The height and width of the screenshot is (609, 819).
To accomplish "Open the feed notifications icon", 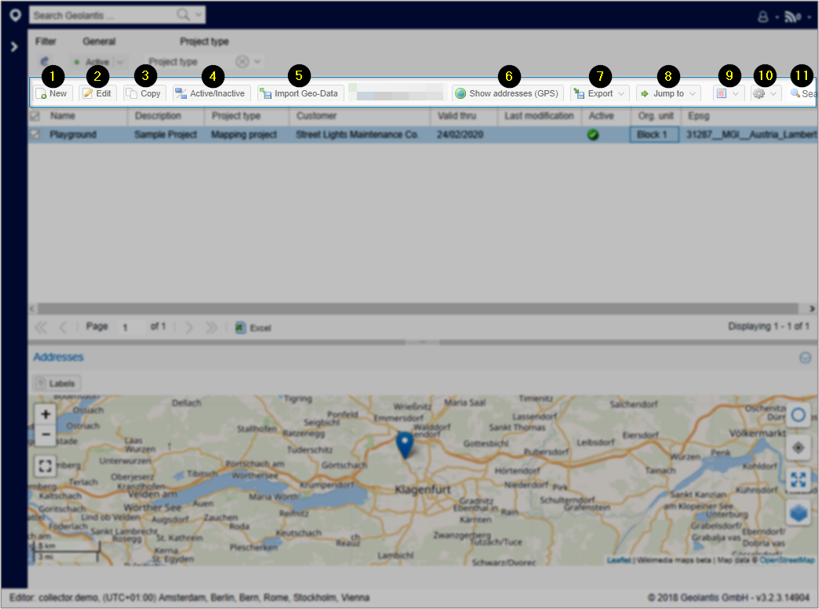I will pos(792,17).
